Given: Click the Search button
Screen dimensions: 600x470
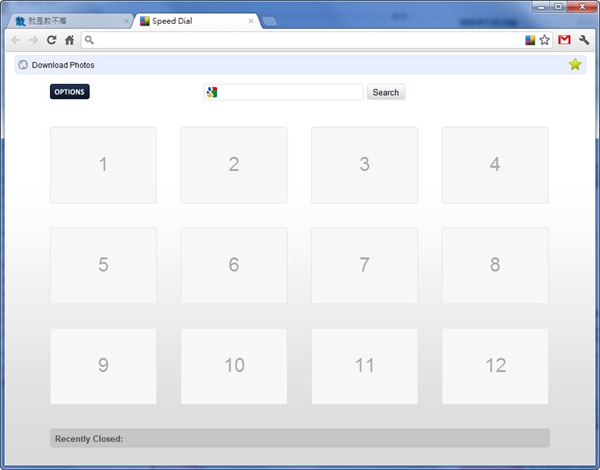Looking at the screenshot, I should 386,92.
